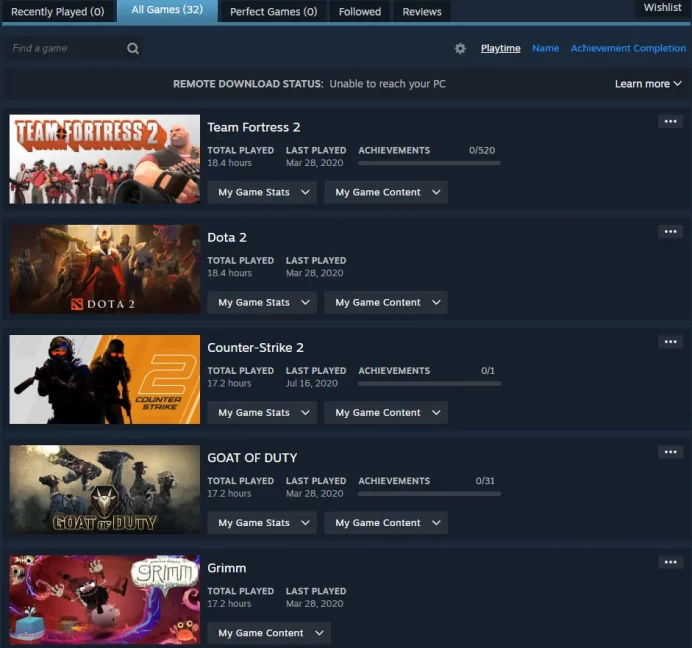Click the GOAT OF DUTY achievements progress bar
The image size is (692, 648).
pyautogui.click(x=429, y=494)
